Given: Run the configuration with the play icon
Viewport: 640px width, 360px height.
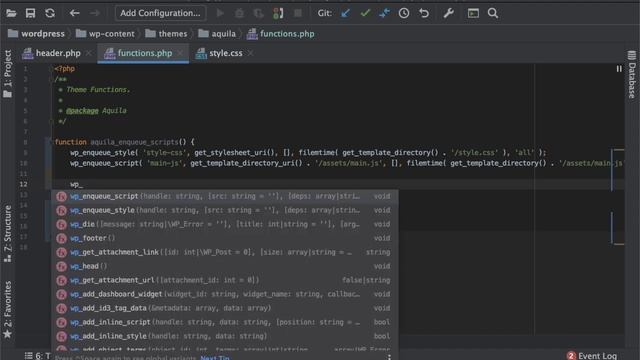Looking at the screenshot, I should [x=220, y=13].
